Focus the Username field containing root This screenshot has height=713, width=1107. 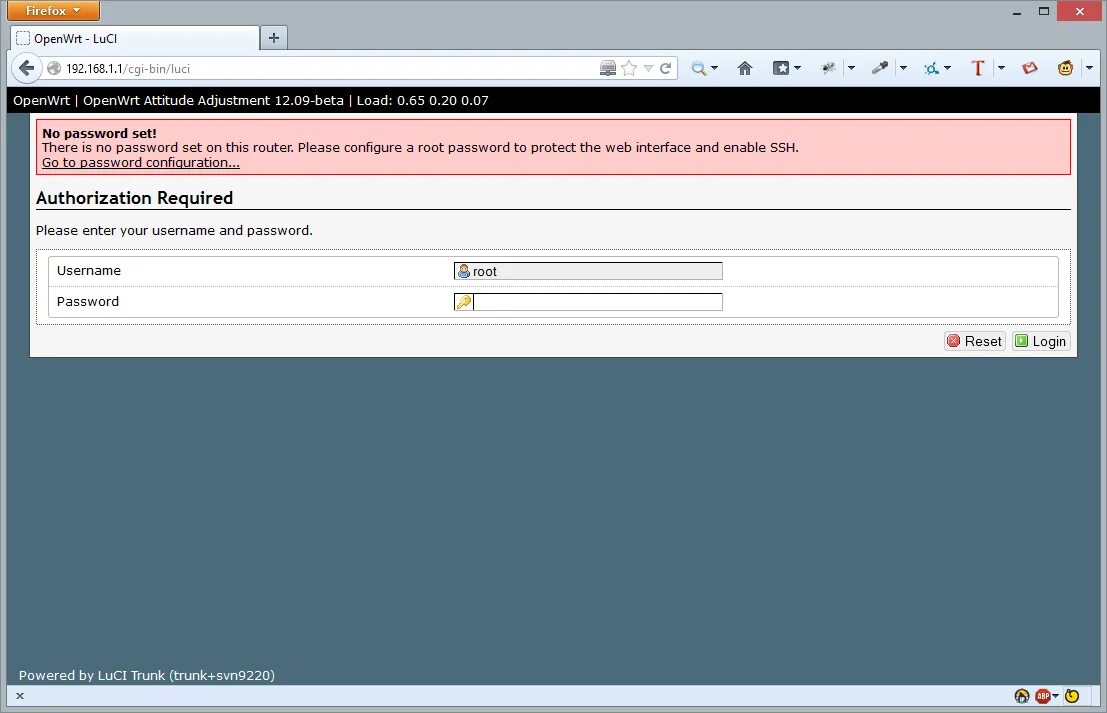coord(588,271)
